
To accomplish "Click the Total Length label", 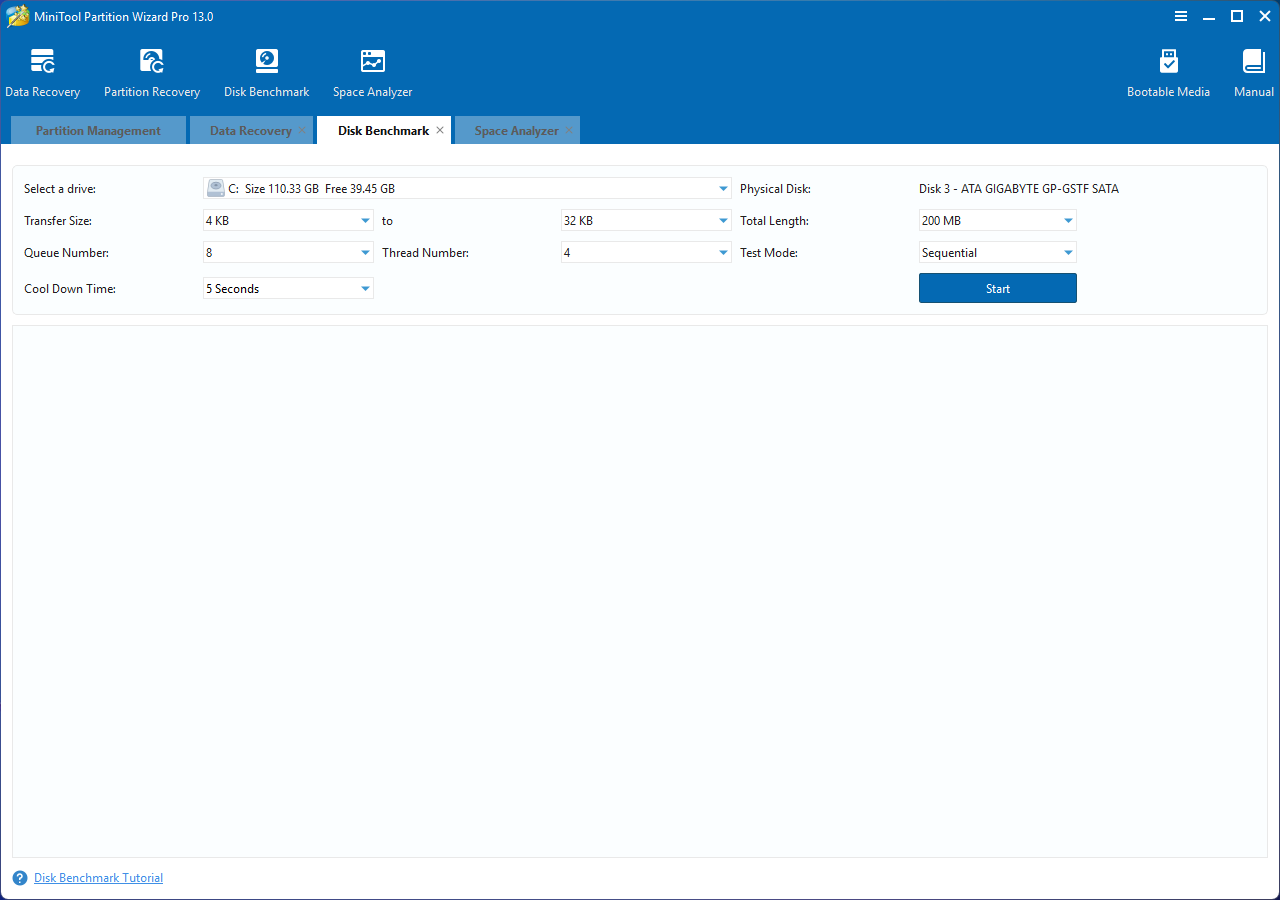I will [x=774, y=220].
